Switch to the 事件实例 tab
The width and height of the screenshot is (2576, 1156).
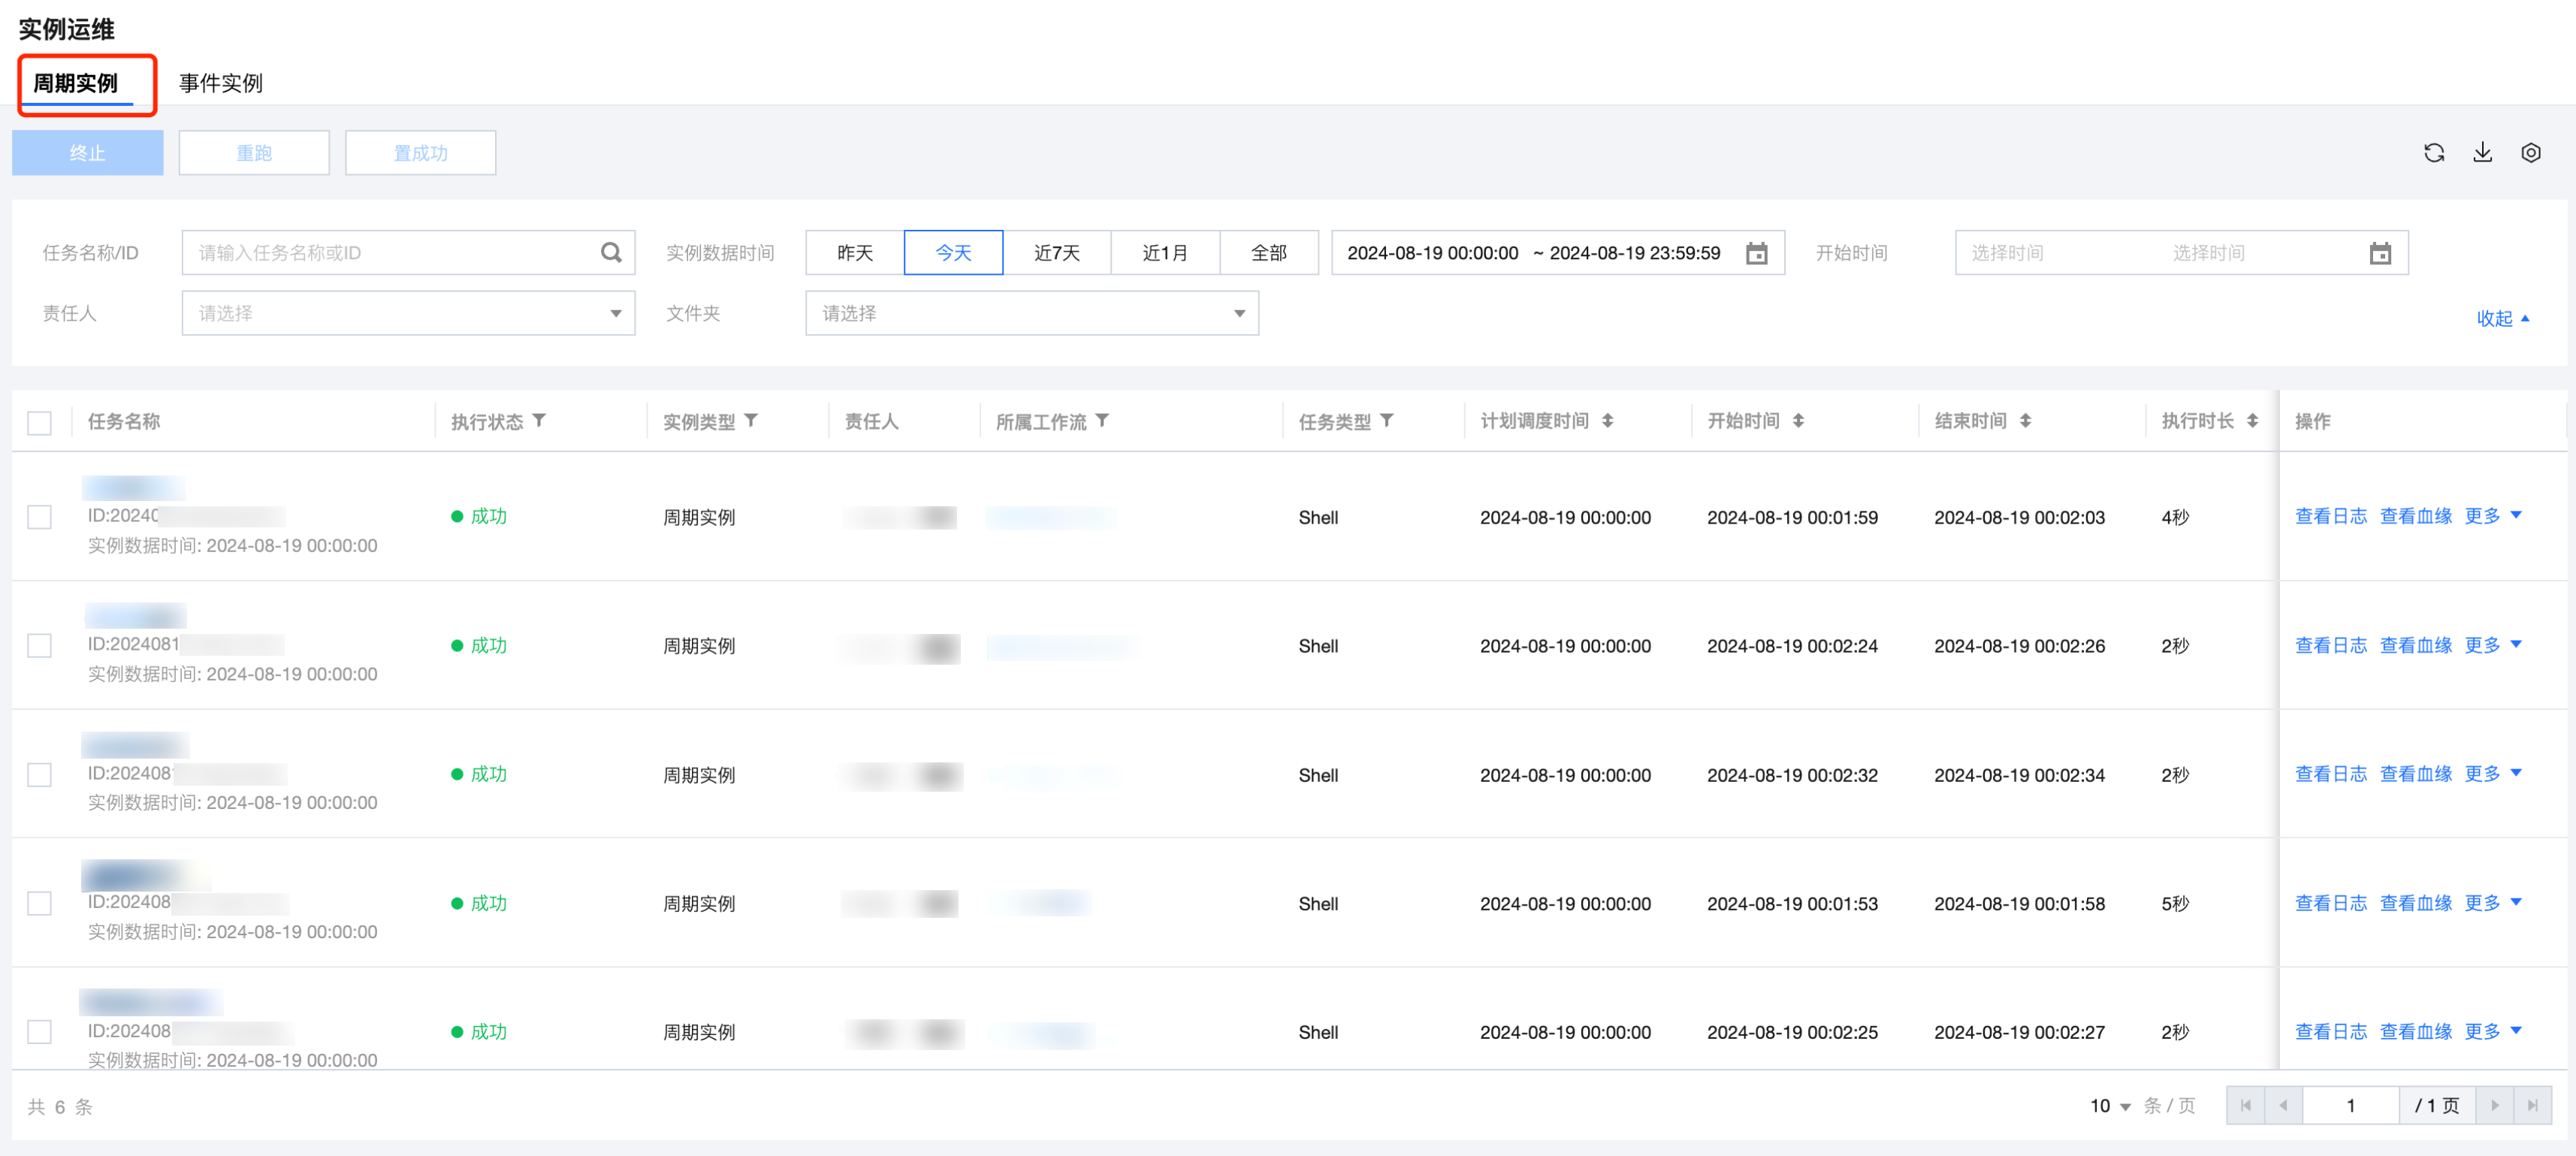click(x=221, y=83)
